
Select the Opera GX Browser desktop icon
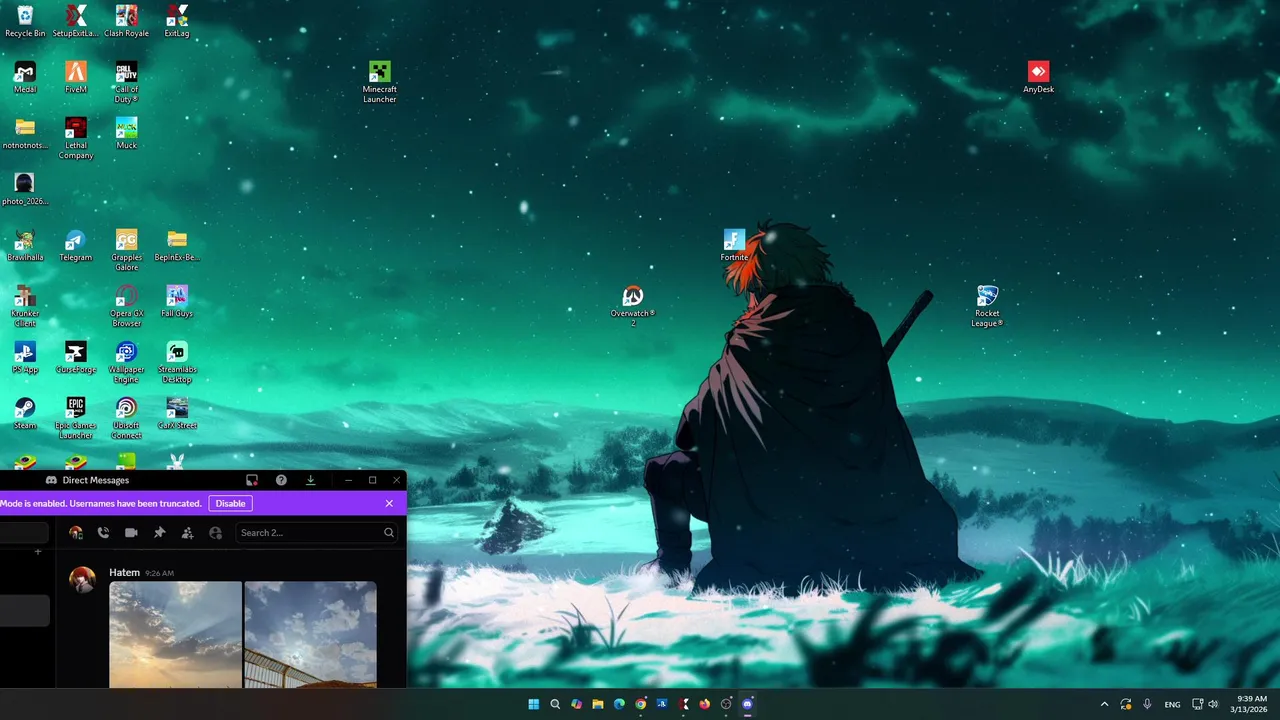[x=126, y=307]
